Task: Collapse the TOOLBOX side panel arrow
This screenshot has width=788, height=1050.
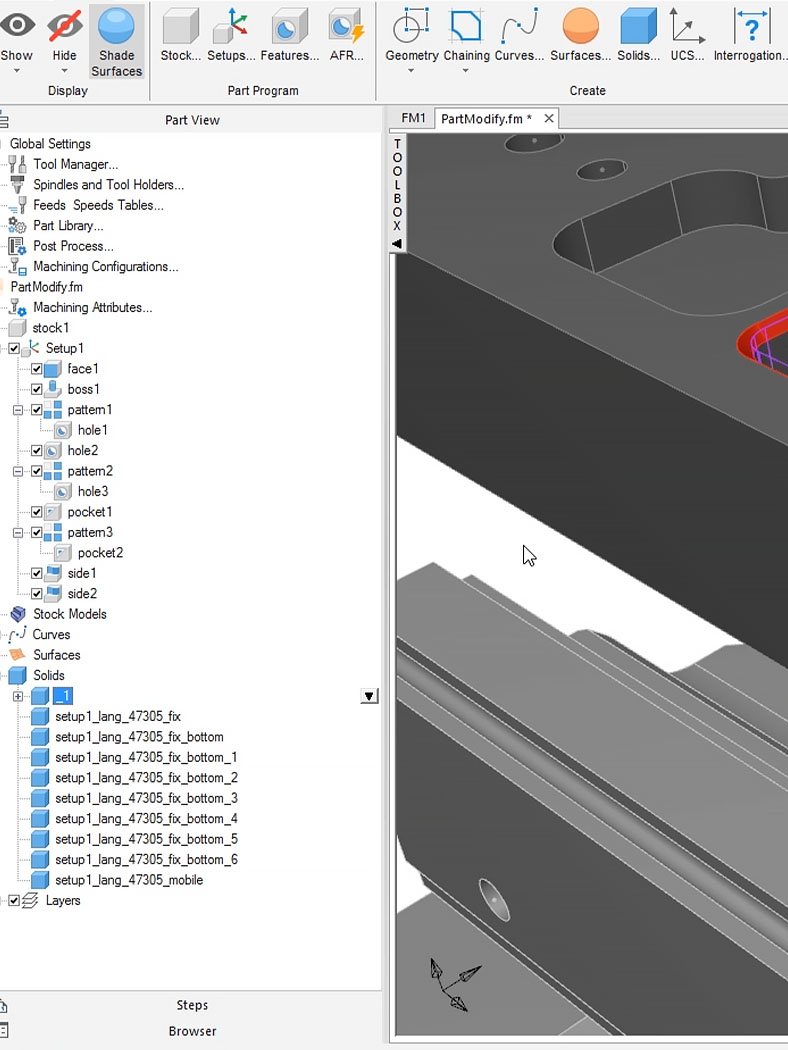Action: [397, 244]
